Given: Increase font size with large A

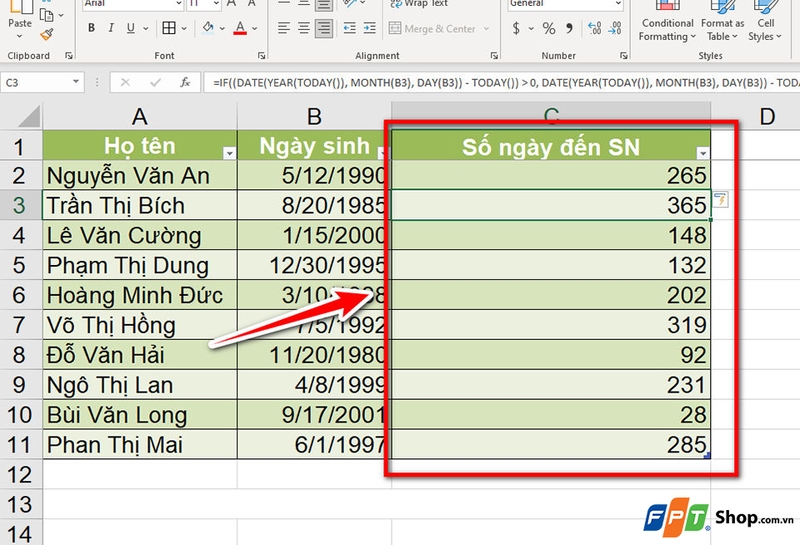Looking at the screenshot, I should (x=231, y=4).
